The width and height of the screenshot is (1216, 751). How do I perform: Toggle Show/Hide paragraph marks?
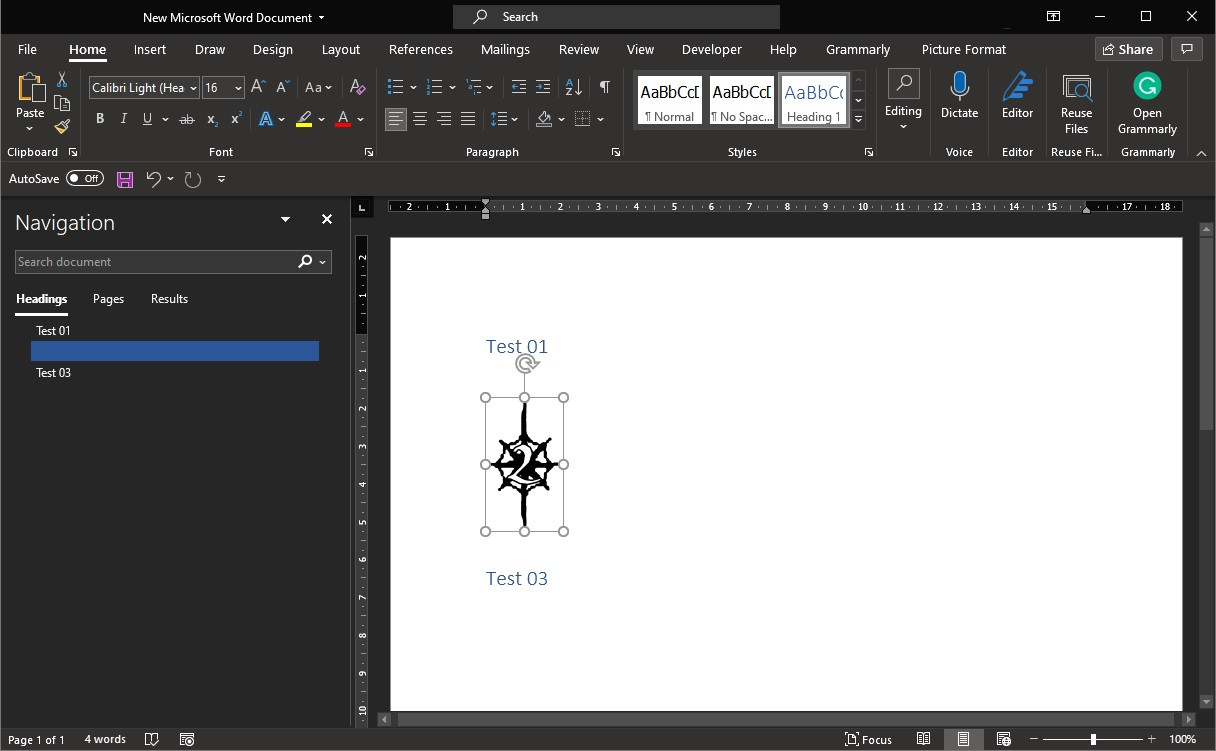coord(604,87)
